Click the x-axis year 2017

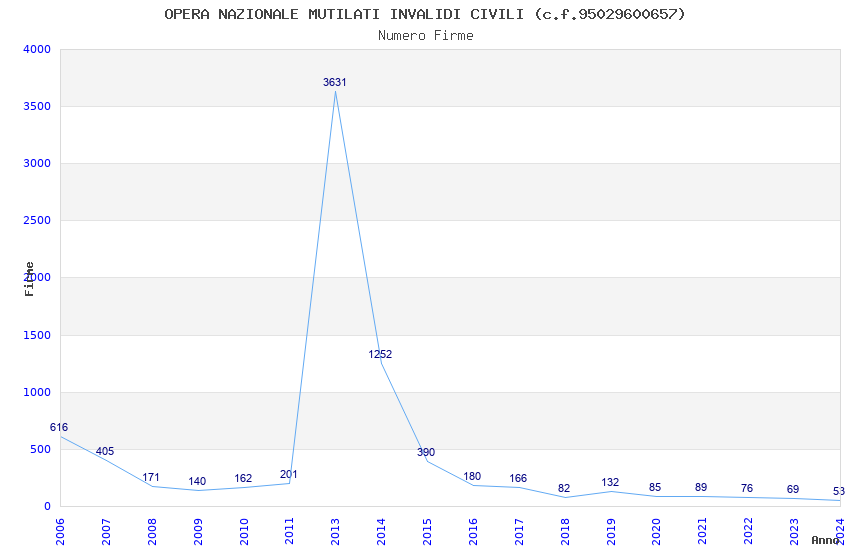pos(519,532)
